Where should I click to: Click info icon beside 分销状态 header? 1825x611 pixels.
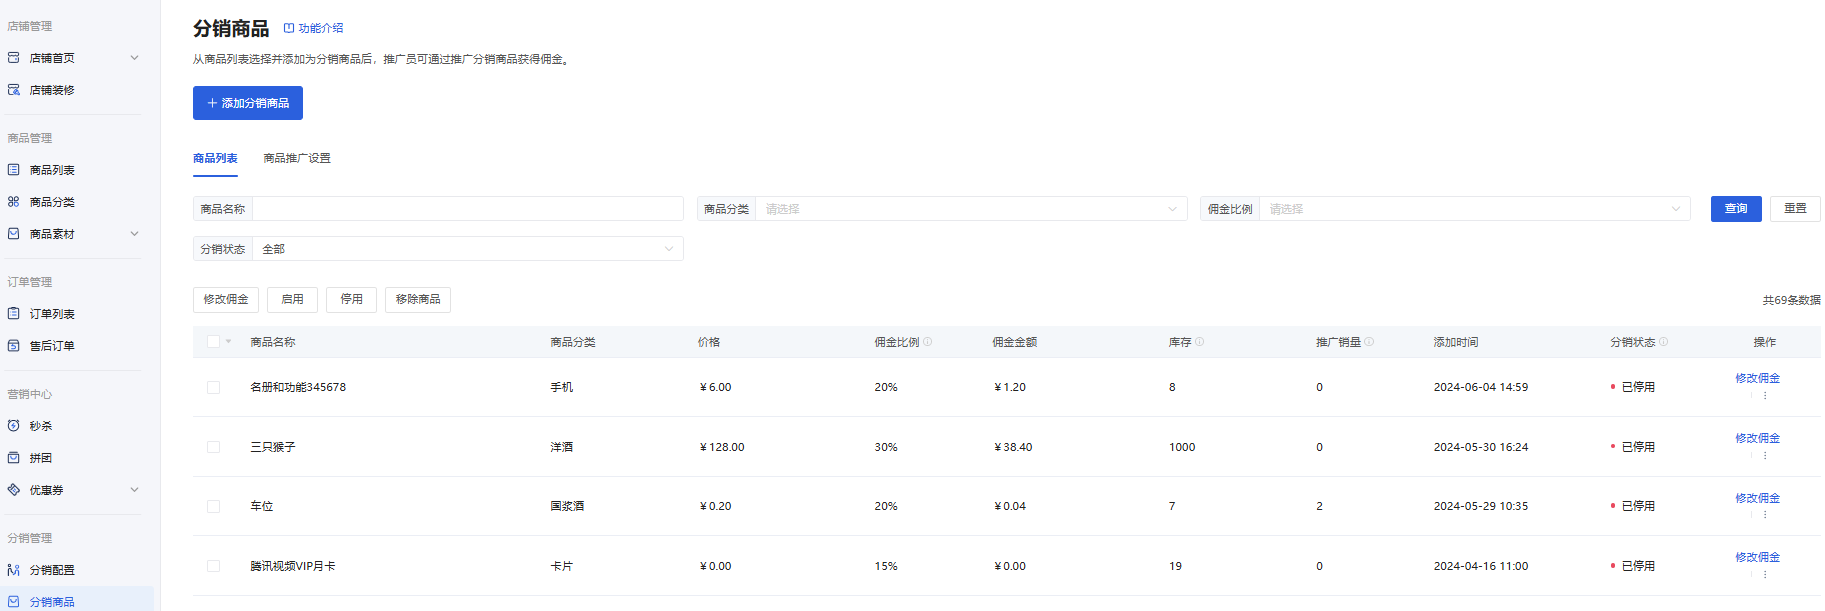tap(1664, 342)
